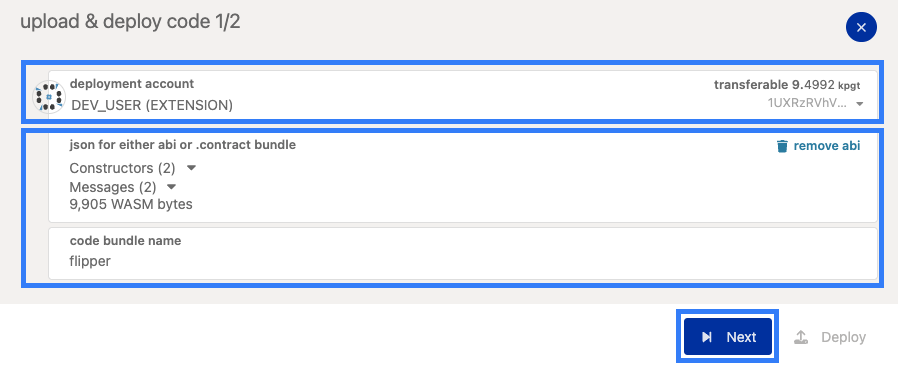Click the transferable 9.4992 balance

[786, 85]
